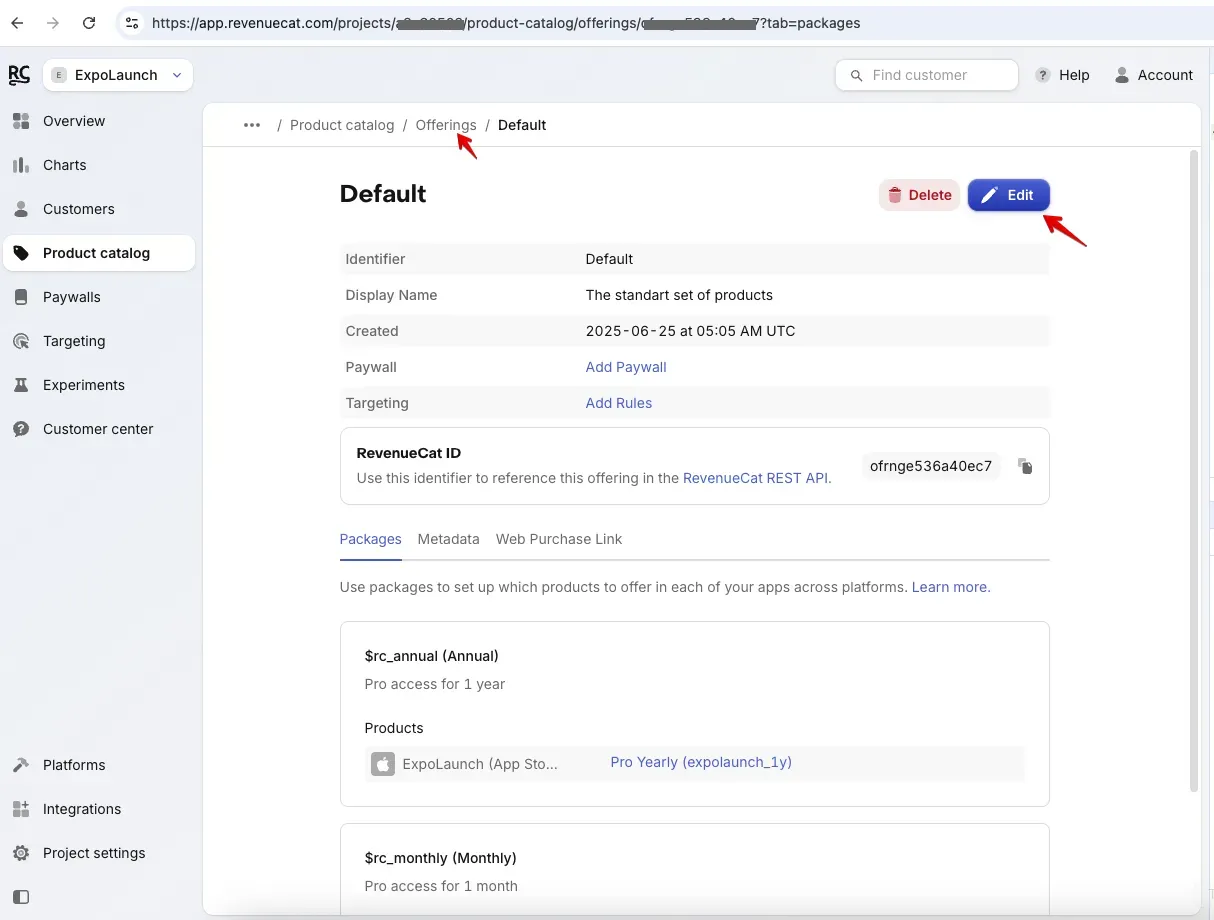
Task: Open Paywalls in the sidebar
Action: click(99, 297)
